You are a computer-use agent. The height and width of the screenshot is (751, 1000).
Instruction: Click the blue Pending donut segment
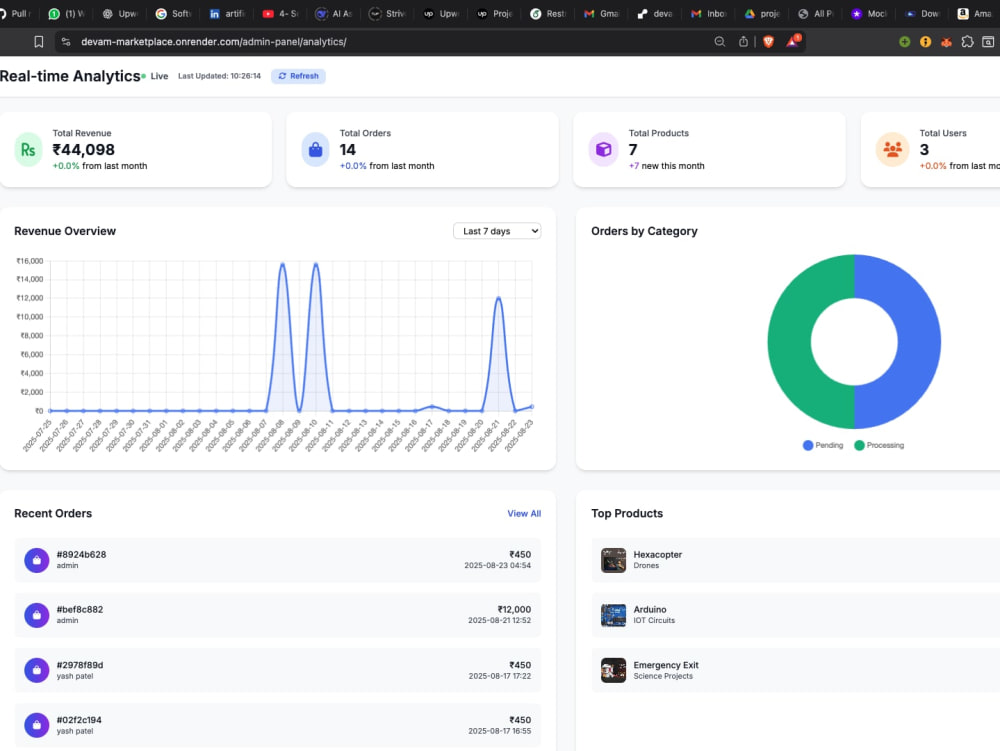(919, 342)
